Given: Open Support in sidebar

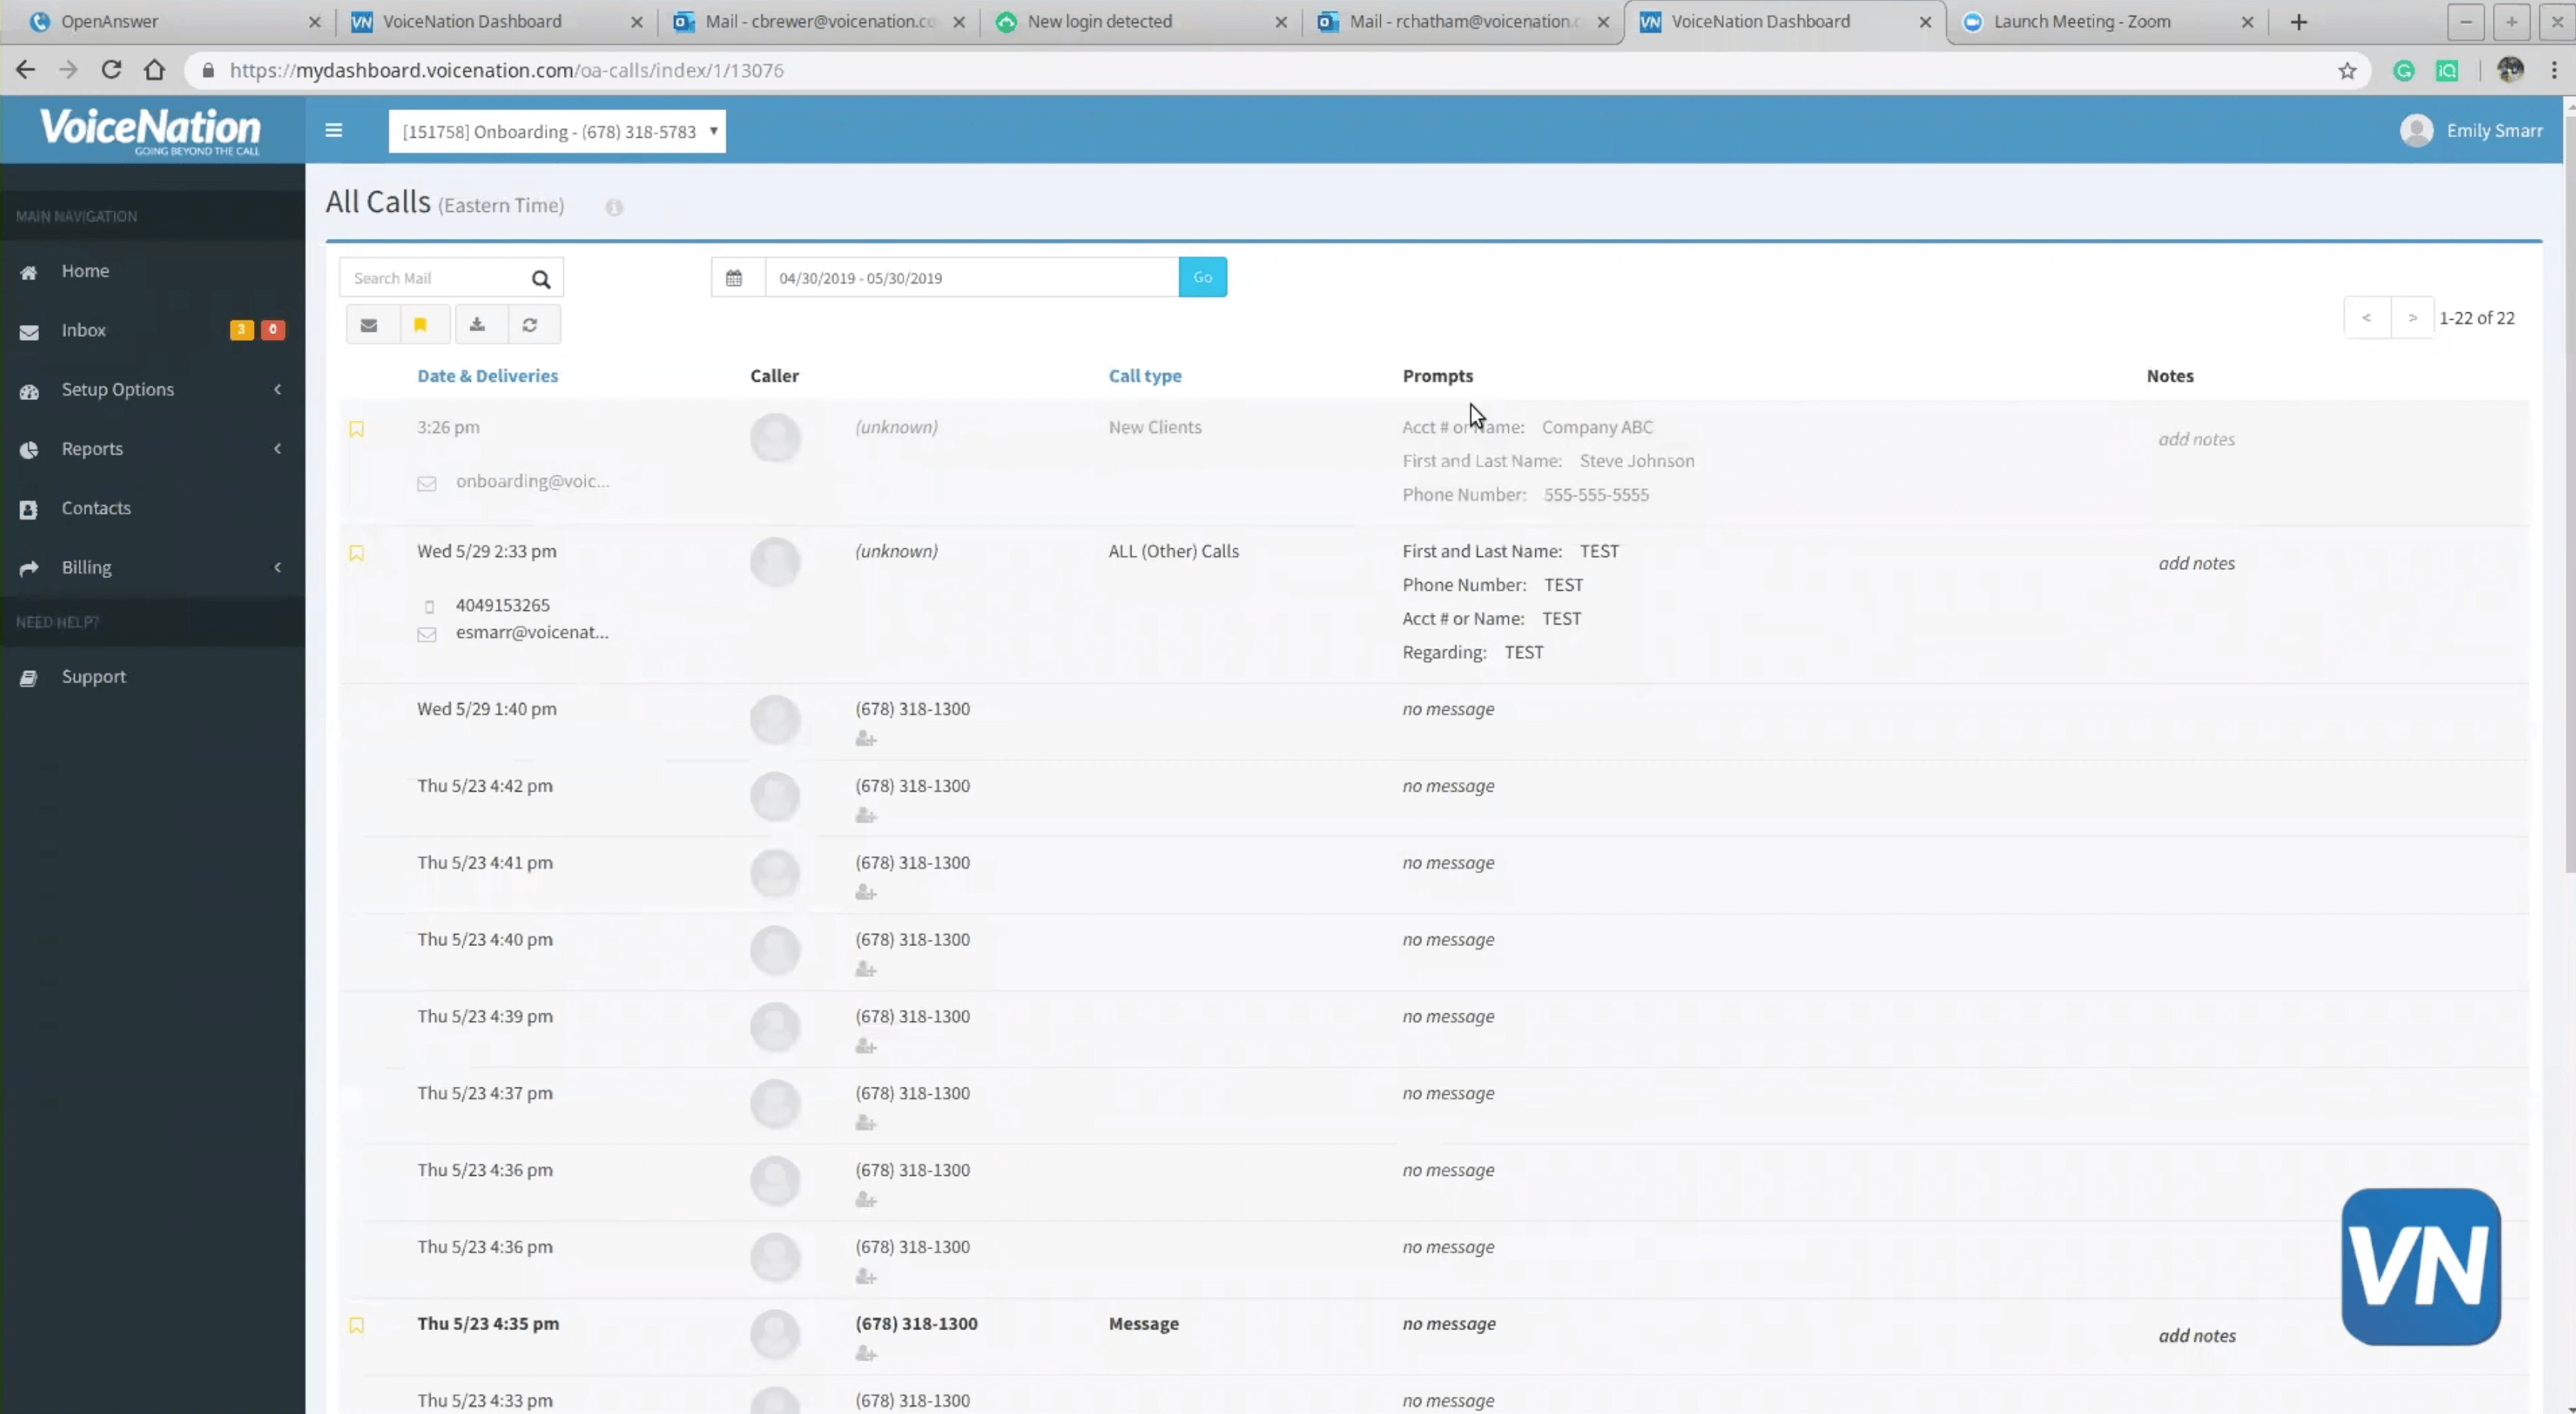Looking at the screenshot, I should pyautogui.click(x=152, y=676).
